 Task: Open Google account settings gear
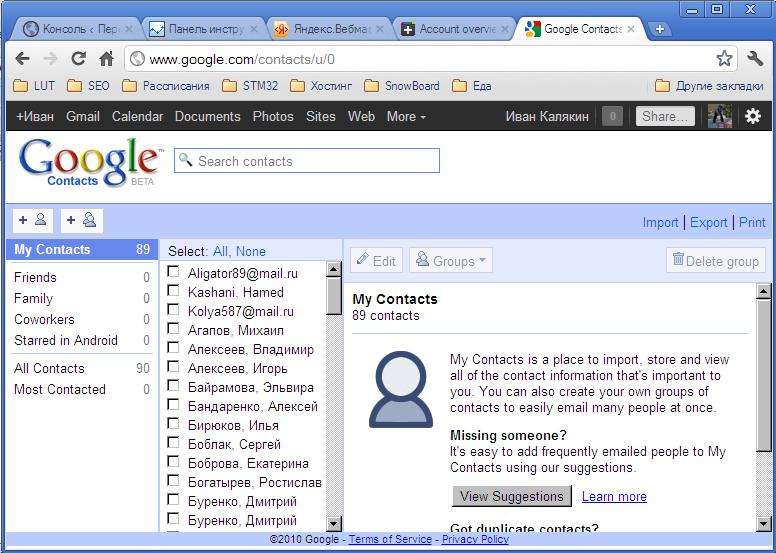point(753,116)
